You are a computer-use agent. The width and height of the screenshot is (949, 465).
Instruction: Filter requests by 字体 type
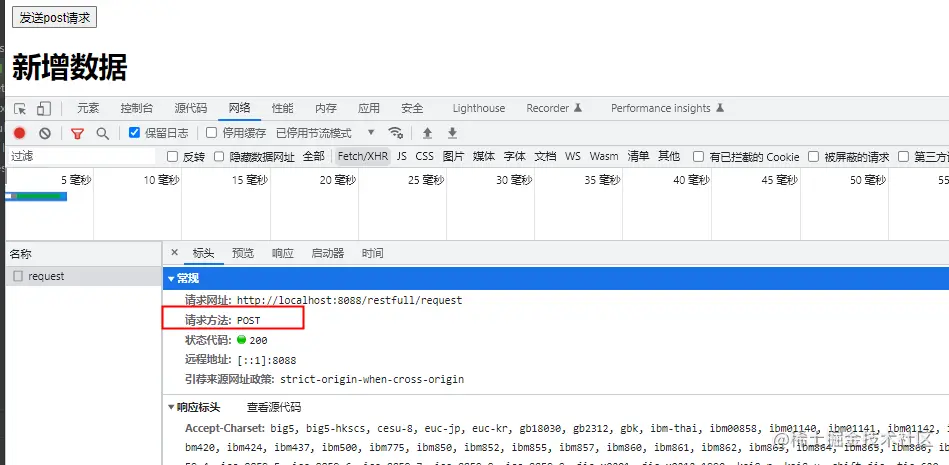(x=514, y=156)
